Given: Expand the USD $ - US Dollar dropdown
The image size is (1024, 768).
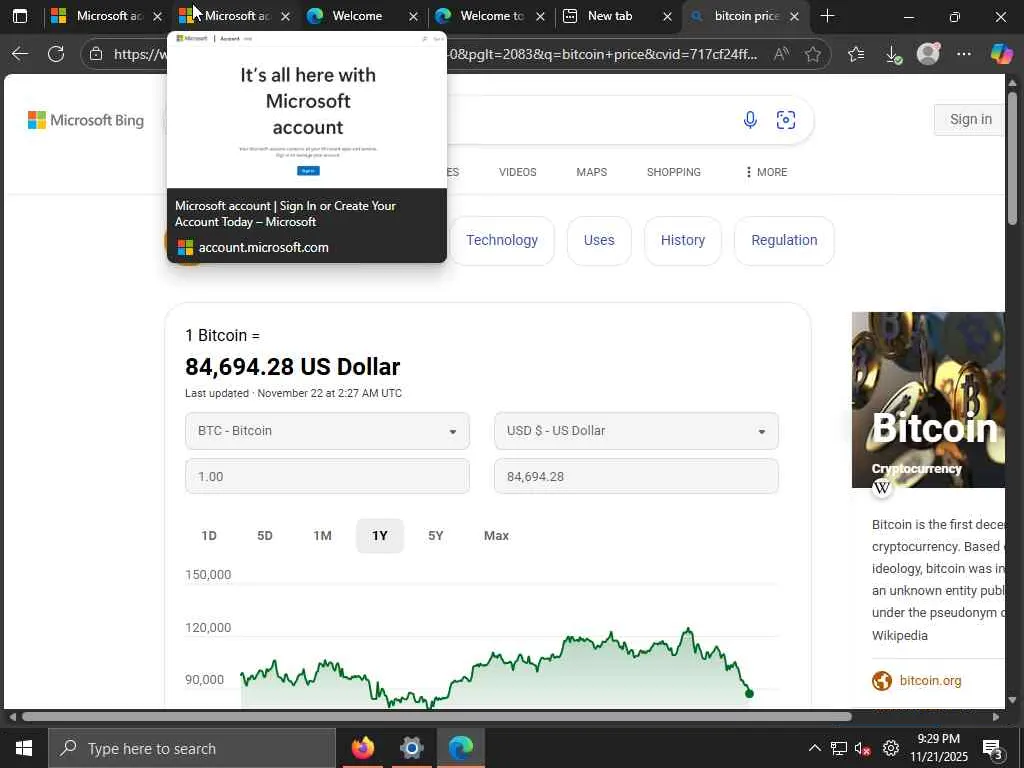Looking at the screenshot, I should click(x=636, y=431).
